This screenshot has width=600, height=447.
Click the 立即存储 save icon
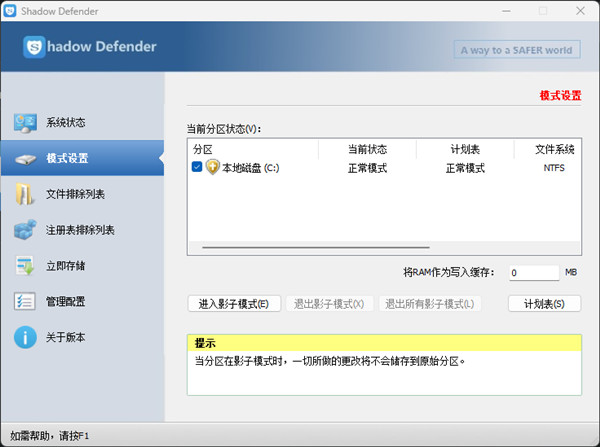25,265
